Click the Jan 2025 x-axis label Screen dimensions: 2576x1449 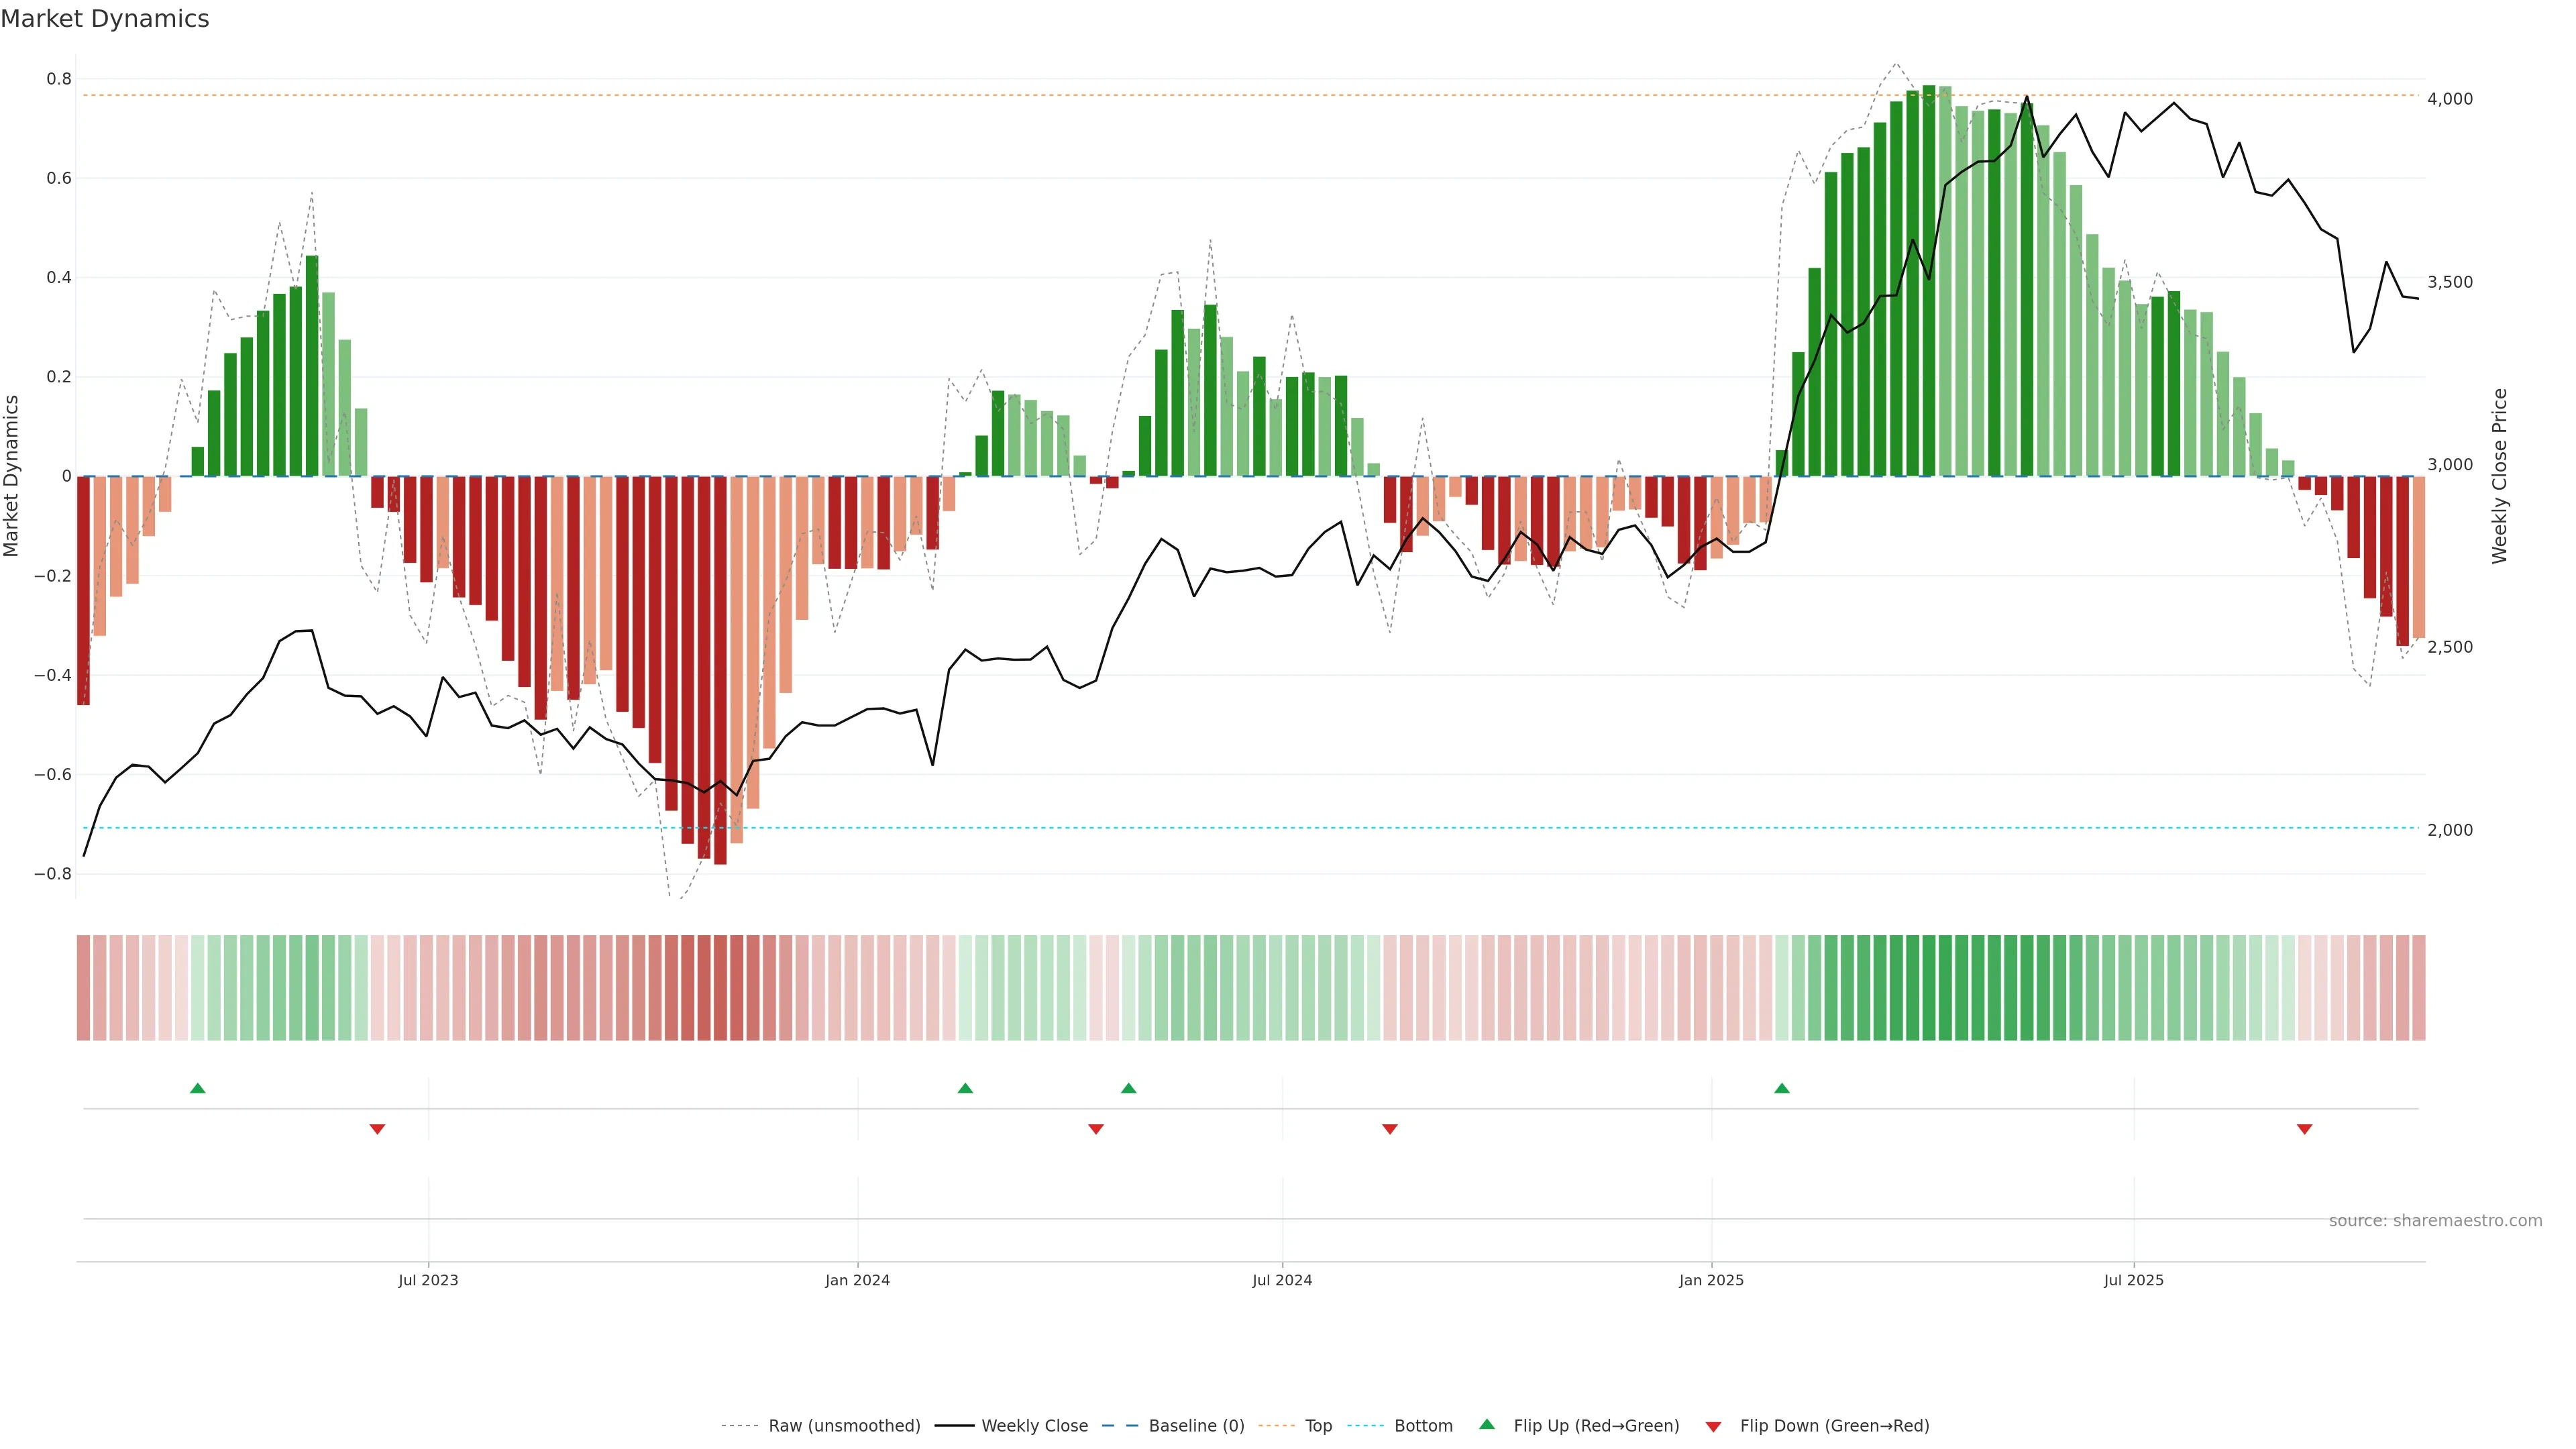pyautogui.click(x=1711, y=1281)
